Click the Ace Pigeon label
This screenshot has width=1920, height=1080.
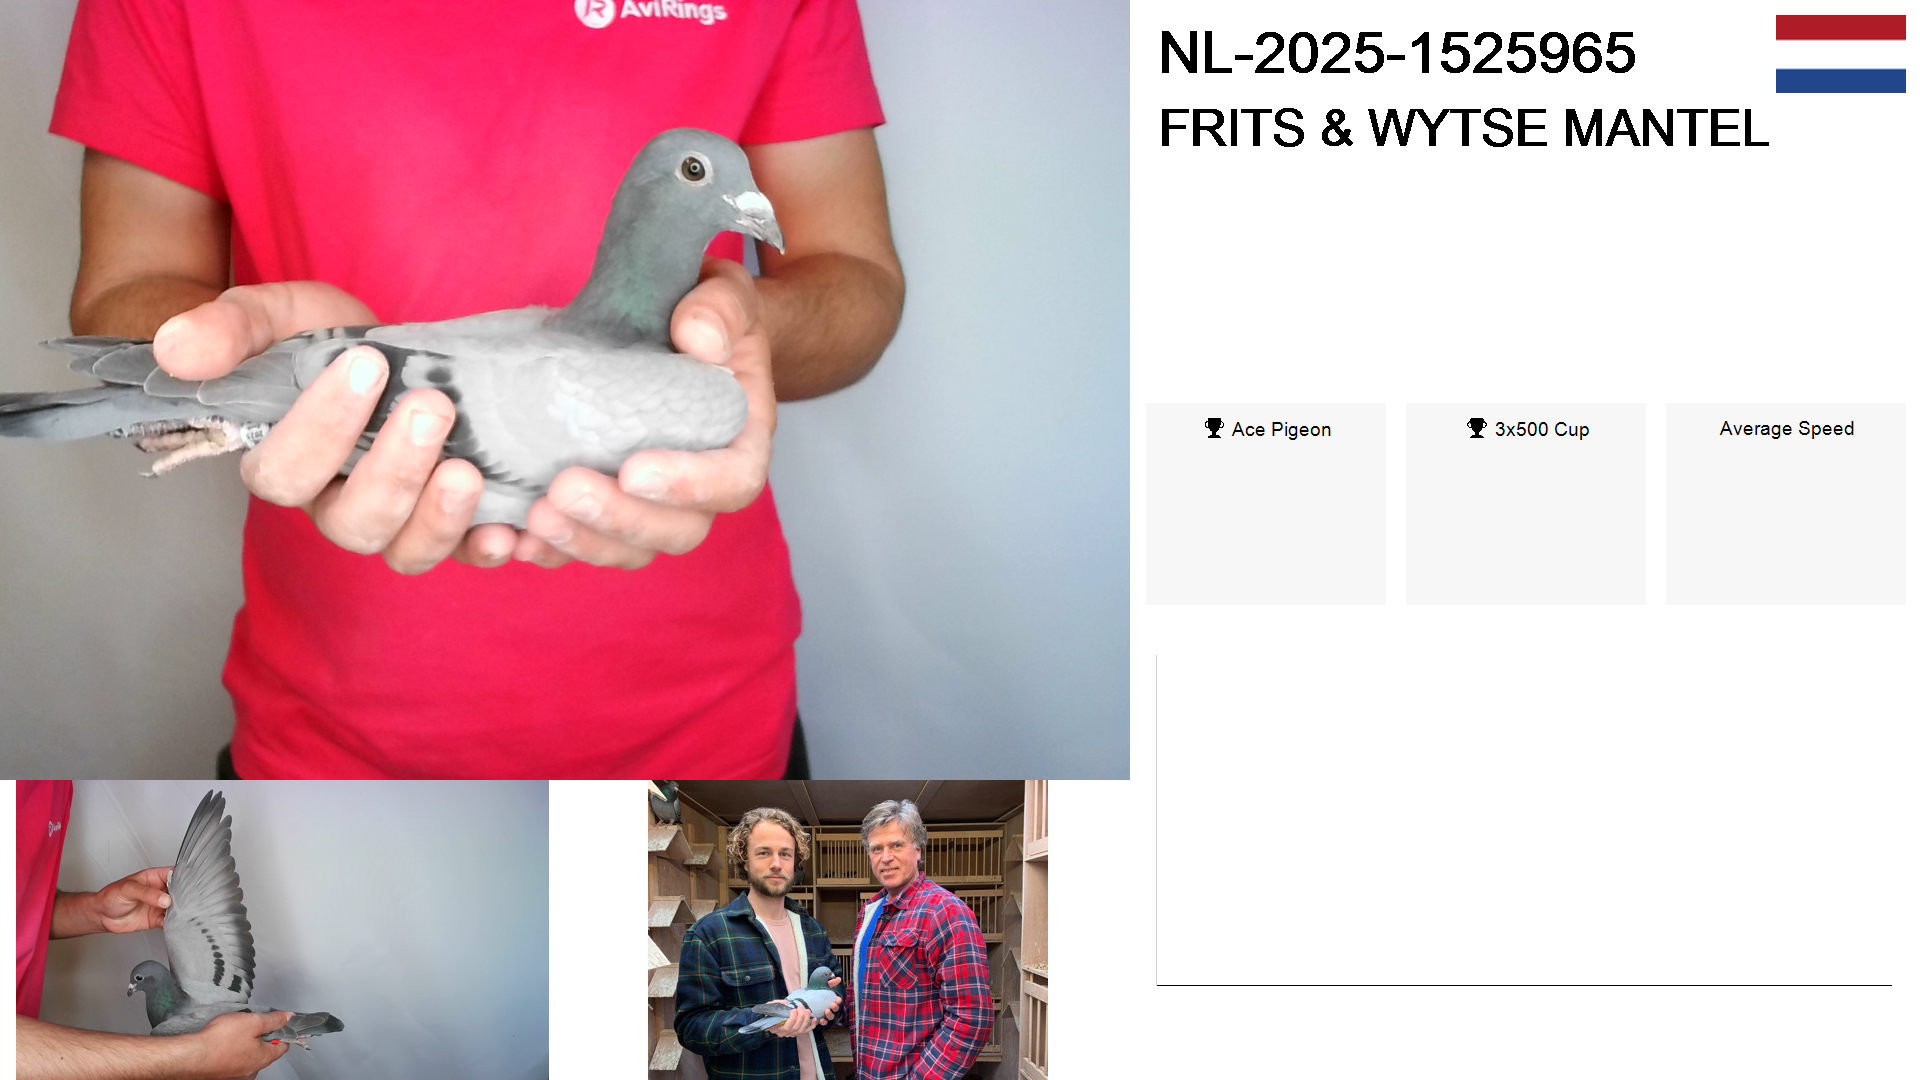1281,429
